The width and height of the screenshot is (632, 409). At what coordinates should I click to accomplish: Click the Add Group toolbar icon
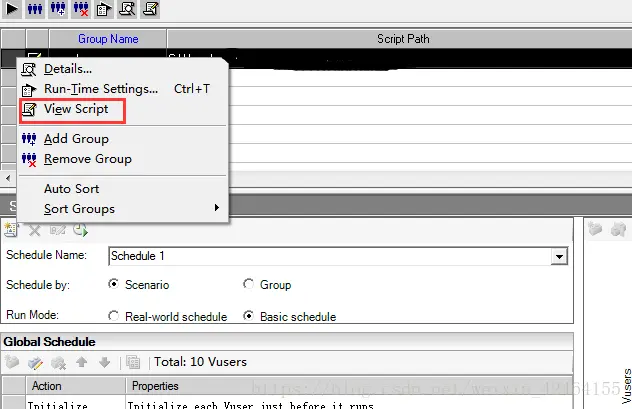[58, 9]
